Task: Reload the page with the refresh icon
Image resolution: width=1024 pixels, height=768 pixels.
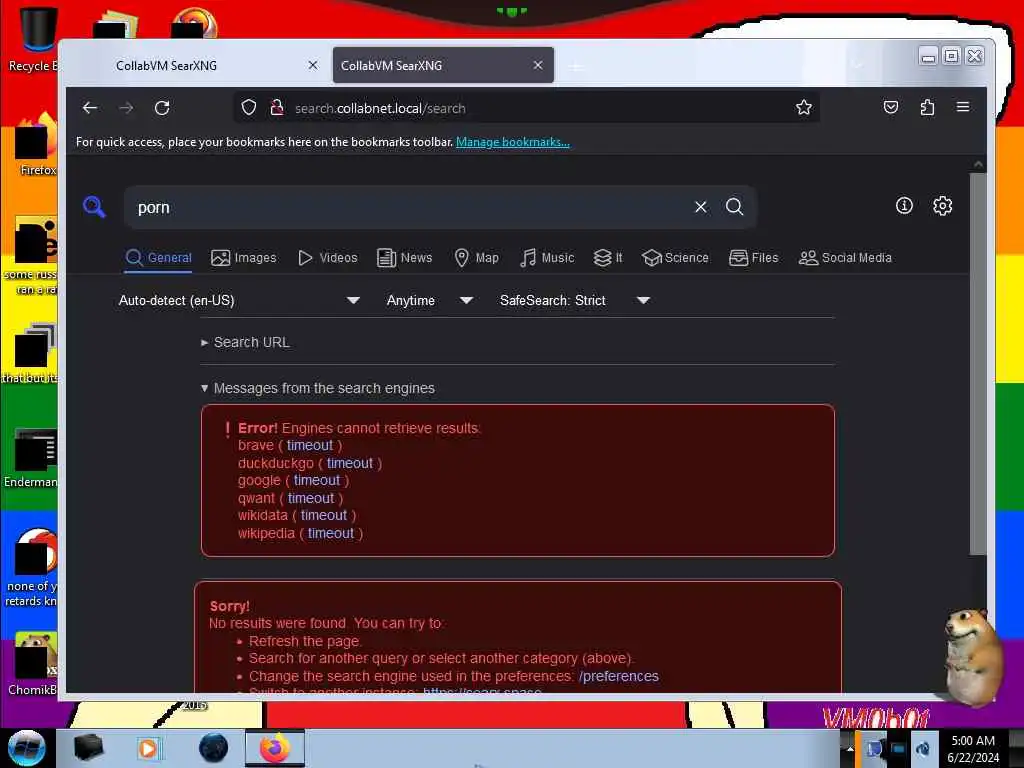Action: click(162, 108)
